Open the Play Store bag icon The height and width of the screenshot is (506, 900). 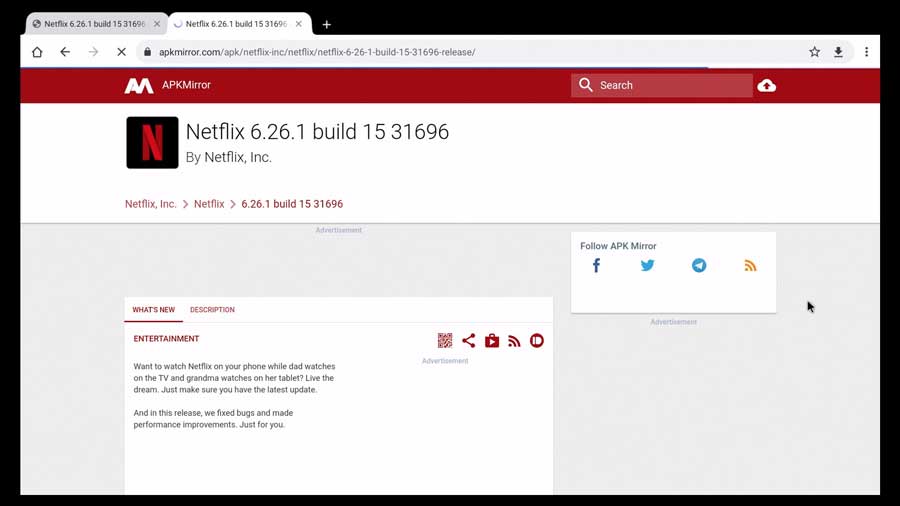492,341
